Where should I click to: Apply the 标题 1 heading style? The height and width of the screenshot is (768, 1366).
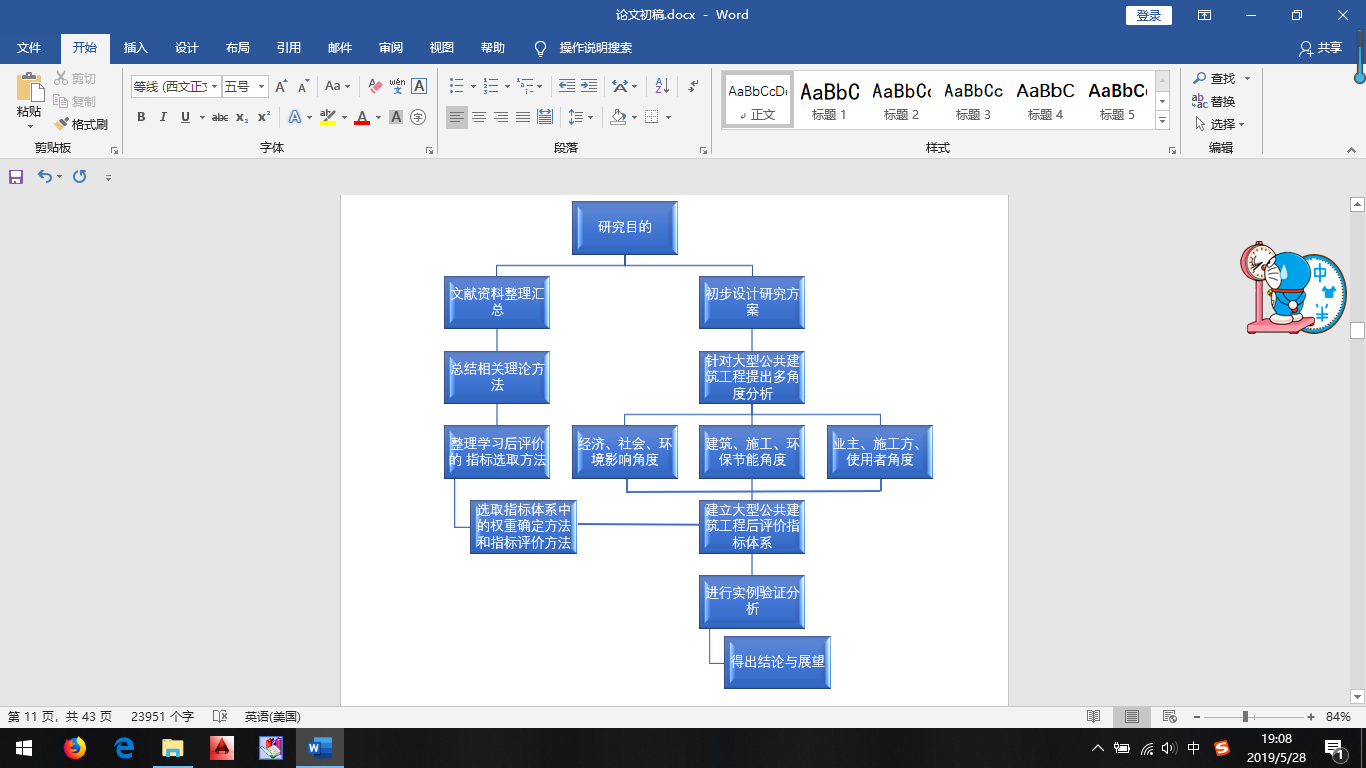point(830,99)
